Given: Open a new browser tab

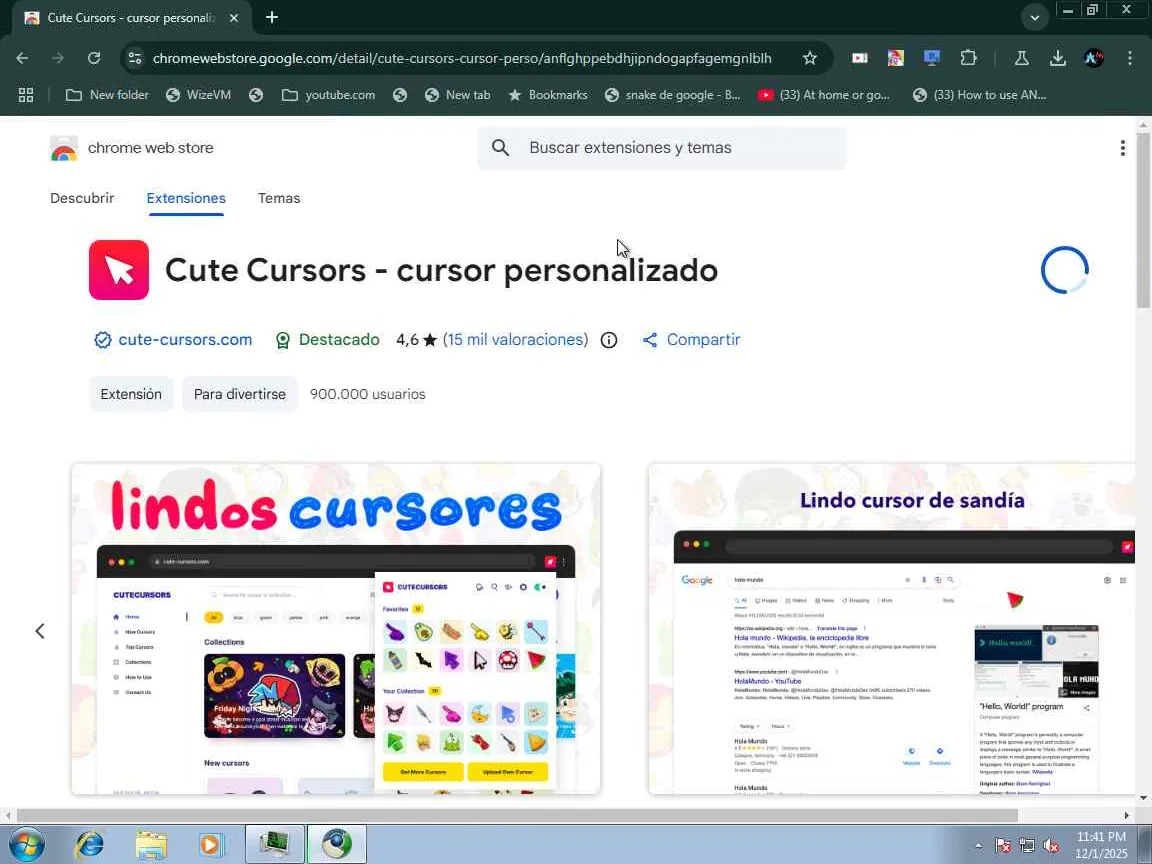Looking at the screenshot, I should point(272,17).
